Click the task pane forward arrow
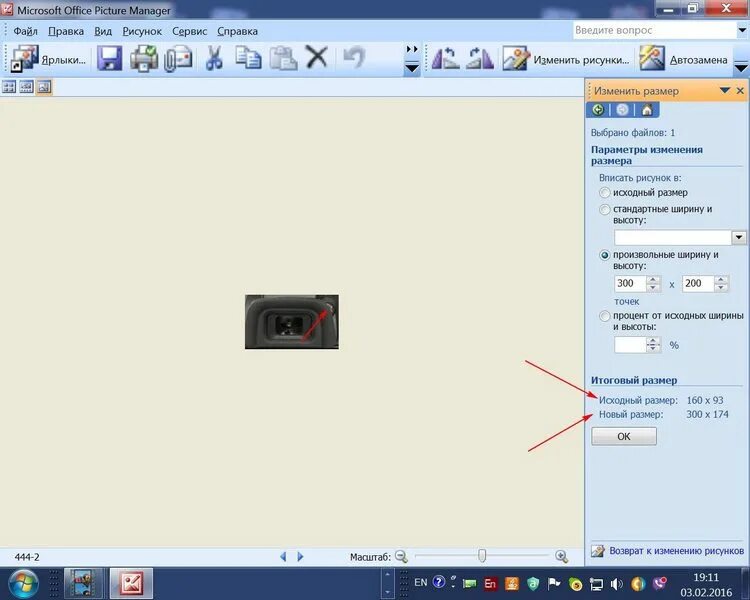This screenshot has width=750, height=600. click(x=622, y=110)
